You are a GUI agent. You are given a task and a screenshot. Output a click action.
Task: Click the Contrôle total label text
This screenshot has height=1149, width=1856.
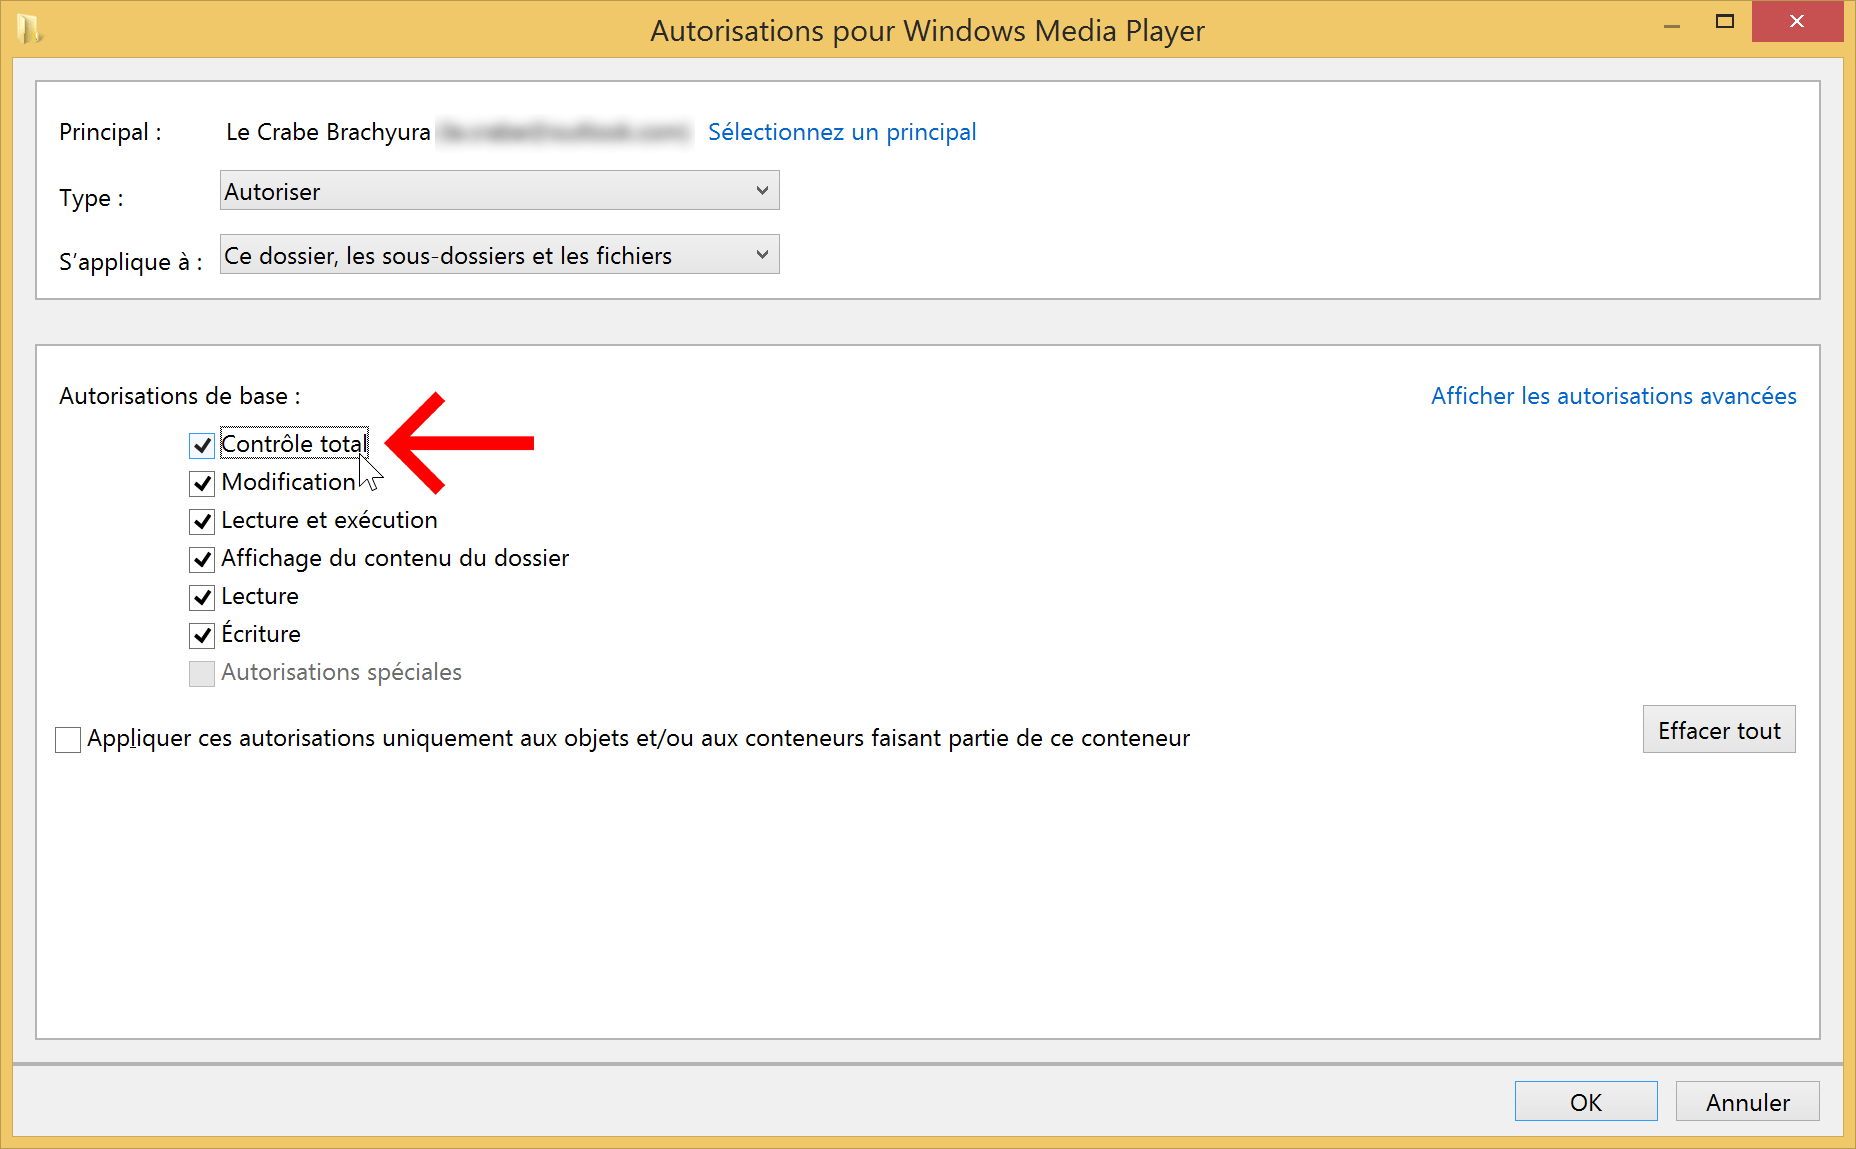tap(294, 444)
